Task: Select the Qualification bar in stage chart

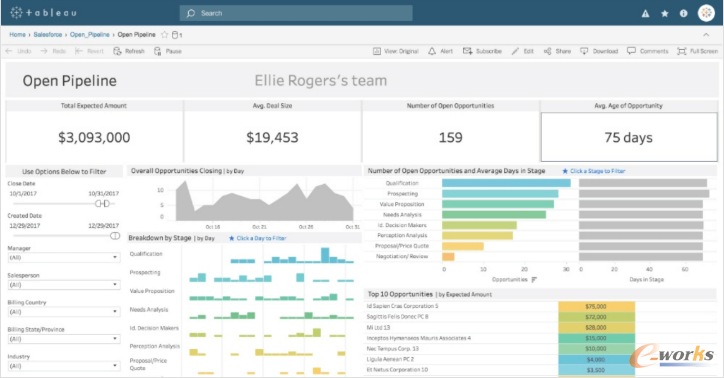Action: coord(506,183)
